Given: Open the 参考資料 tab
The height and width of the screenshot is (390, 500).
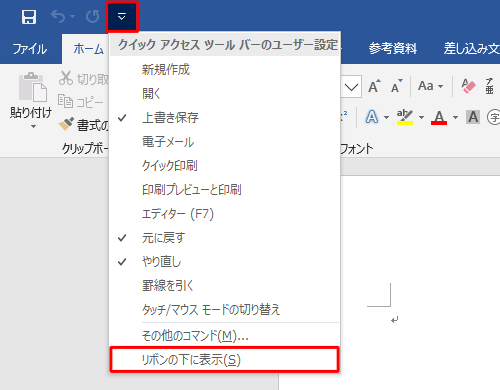Looking at the screenshot, I should point(393,48).
